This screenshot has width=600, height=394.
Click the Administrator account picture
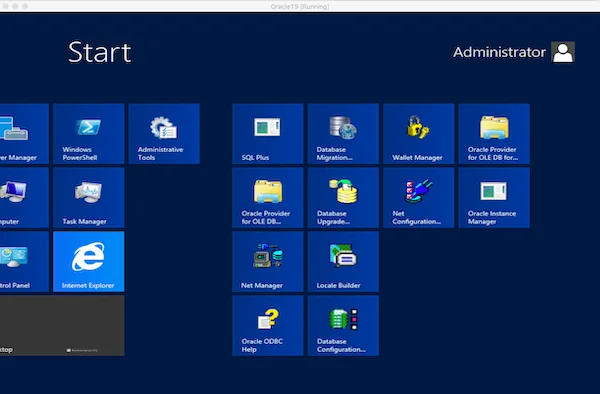[563, 52]
